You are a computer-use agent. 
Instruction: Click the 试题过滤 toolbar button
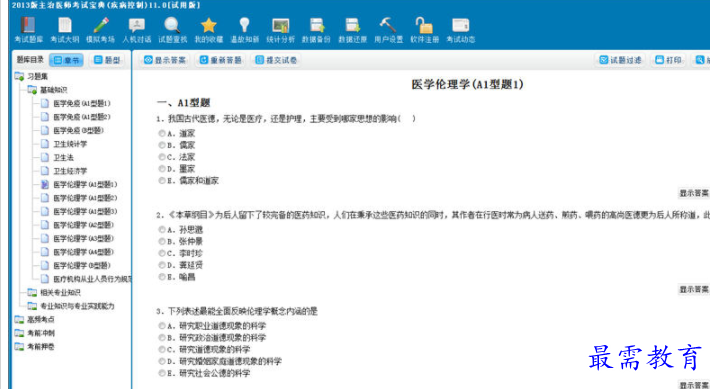[x=620, y=60]
